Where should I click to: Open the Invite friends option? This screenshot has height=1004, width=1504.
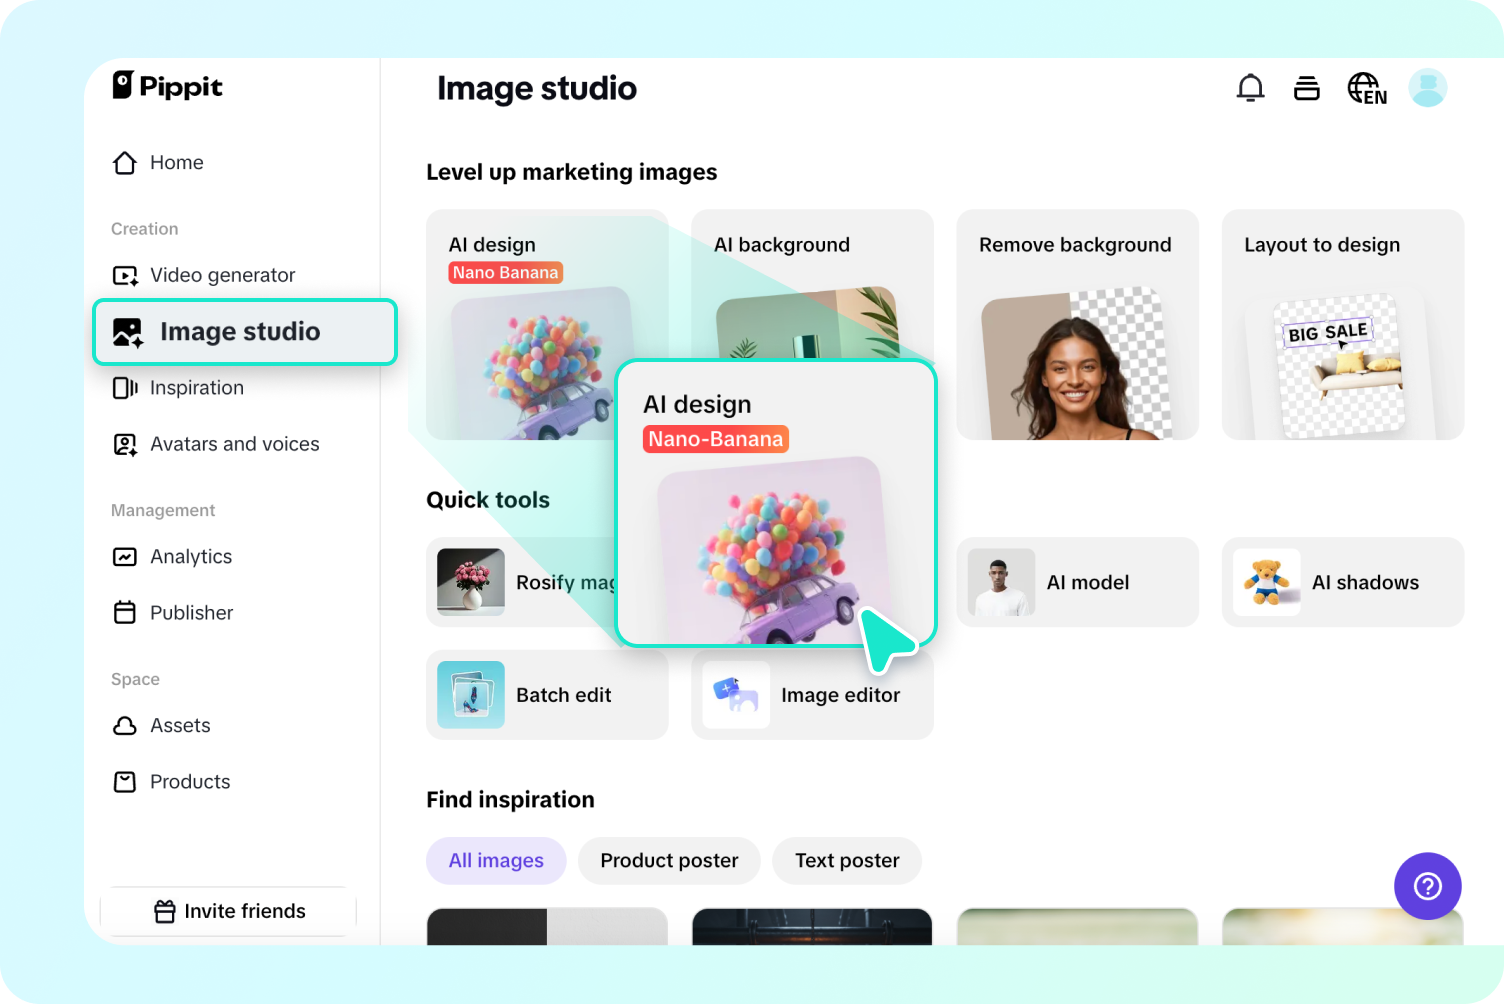point(228,911)
